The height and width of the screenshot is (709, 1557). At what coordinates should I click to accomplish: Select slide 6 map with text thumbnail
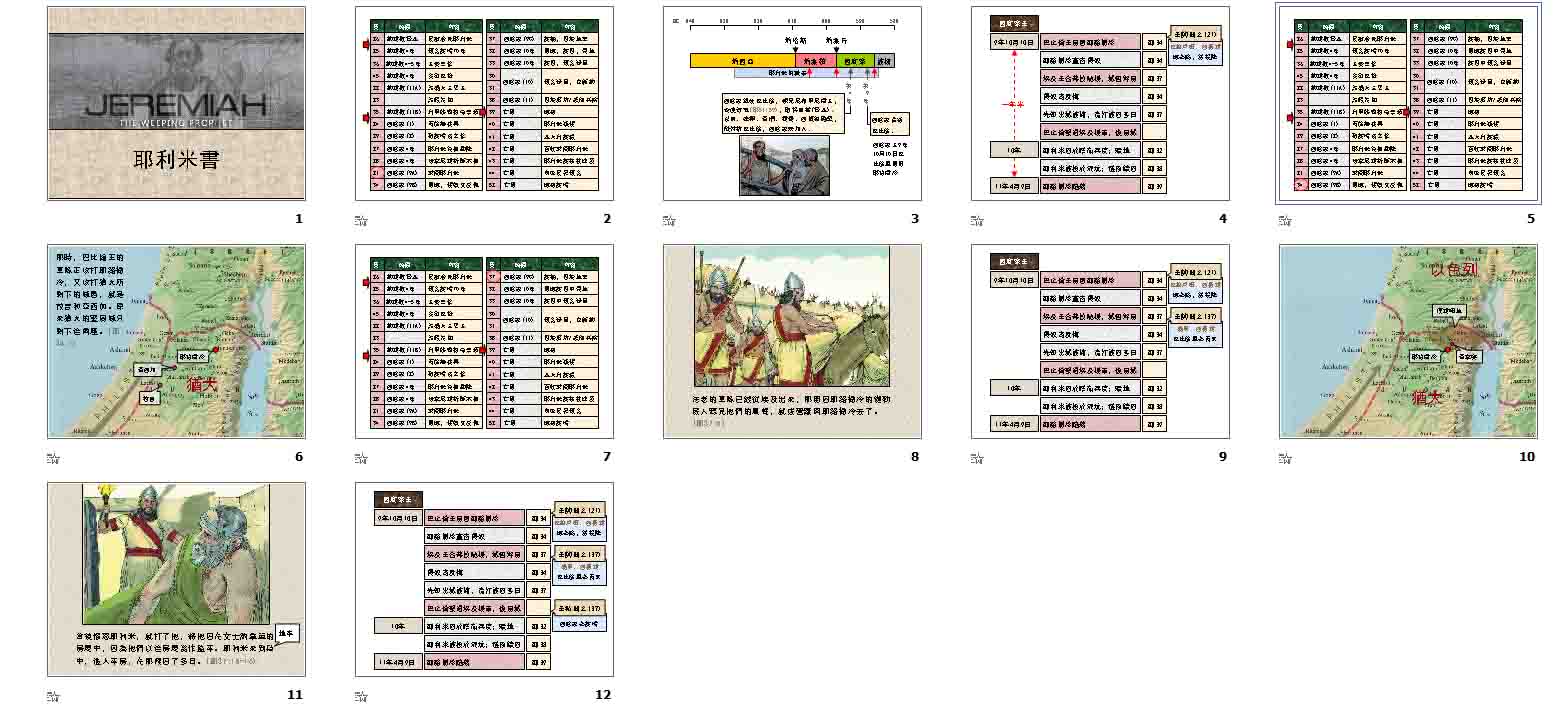point(176,341)
